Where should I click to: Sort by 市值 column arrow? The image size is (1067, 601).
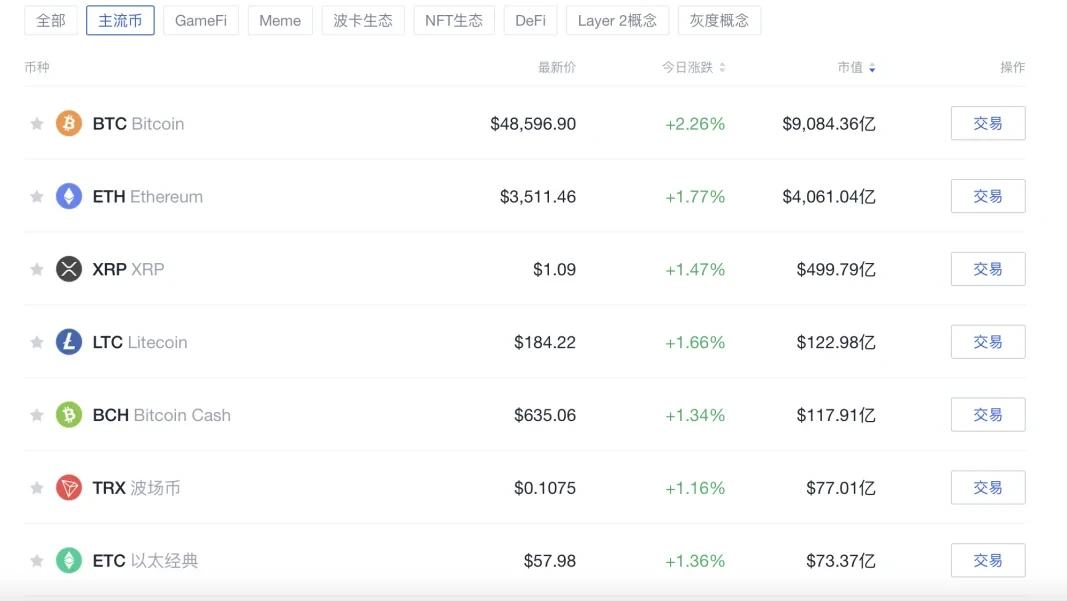point(872,68)
